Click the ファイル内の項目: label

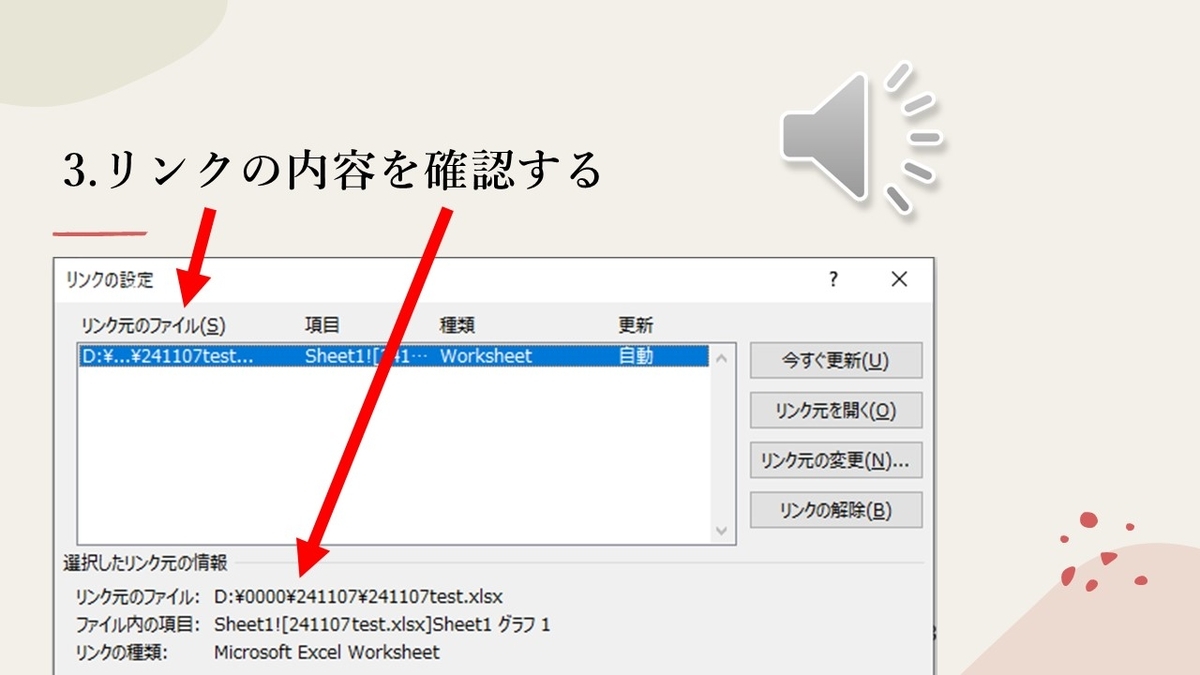pos(140,625)
